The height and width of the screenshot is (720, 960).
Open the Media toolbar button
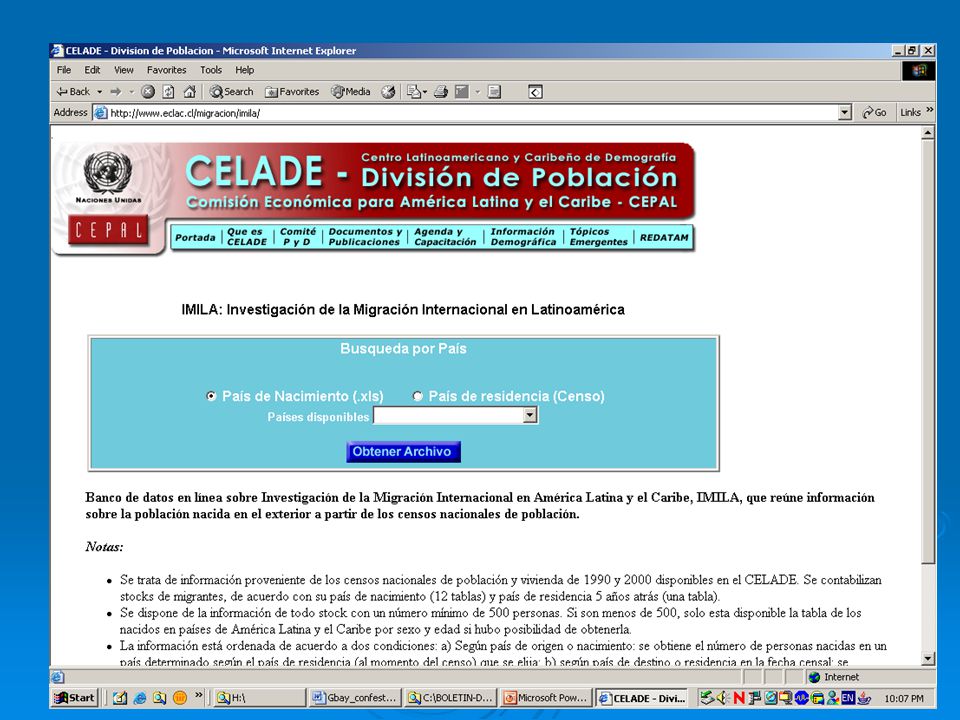click(351, 92)
